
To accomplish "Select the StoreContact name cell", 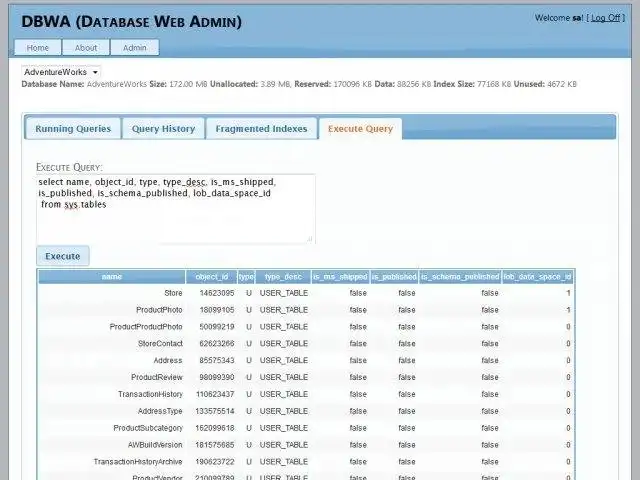I will pyautogui.click(x=160, y=344).
